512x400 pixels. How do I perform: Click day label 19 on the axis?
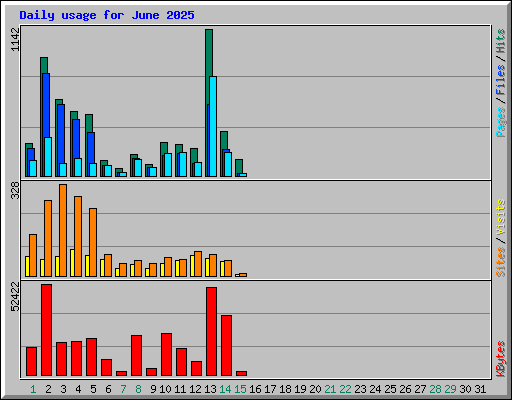pyautogui.click(x=300, y=389)
